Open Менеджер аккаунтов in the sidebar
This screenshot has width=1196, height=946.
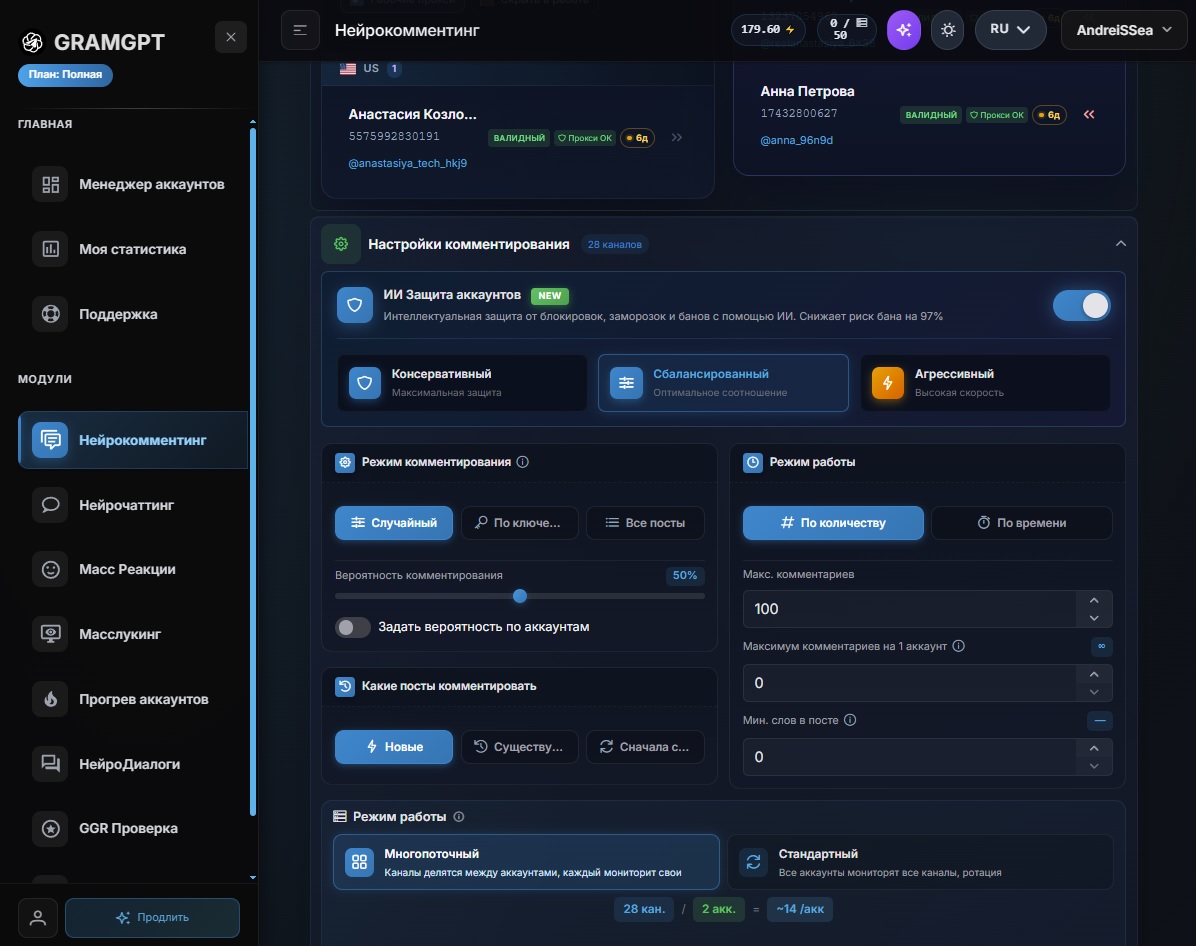click(x=133, y=185)
